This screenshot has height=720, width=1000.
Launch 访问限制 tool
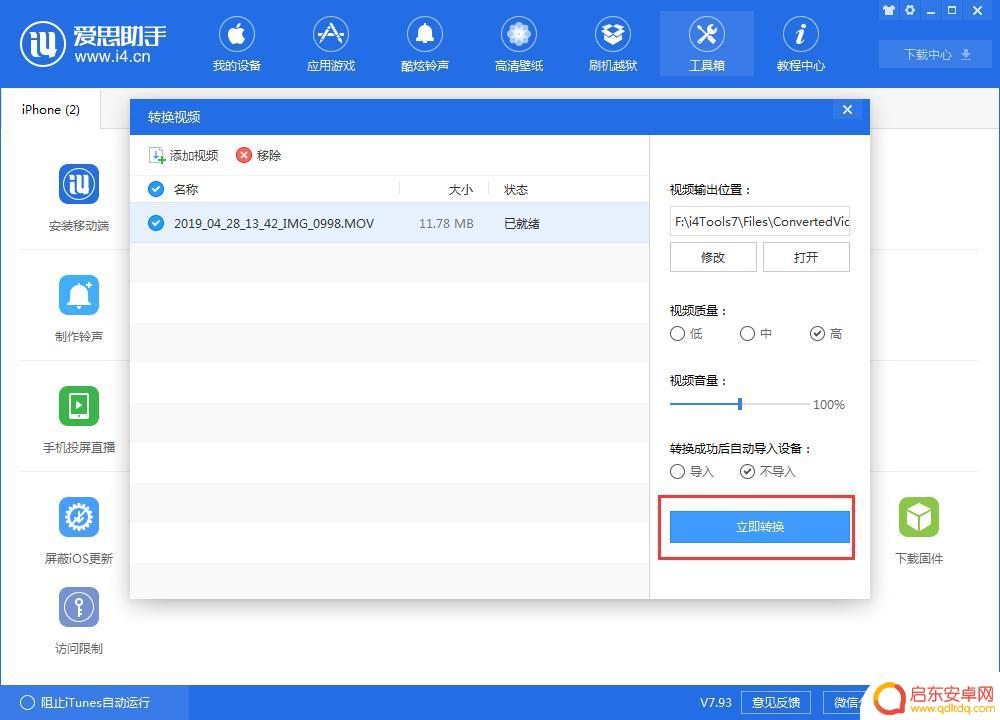tap(79, 621)
